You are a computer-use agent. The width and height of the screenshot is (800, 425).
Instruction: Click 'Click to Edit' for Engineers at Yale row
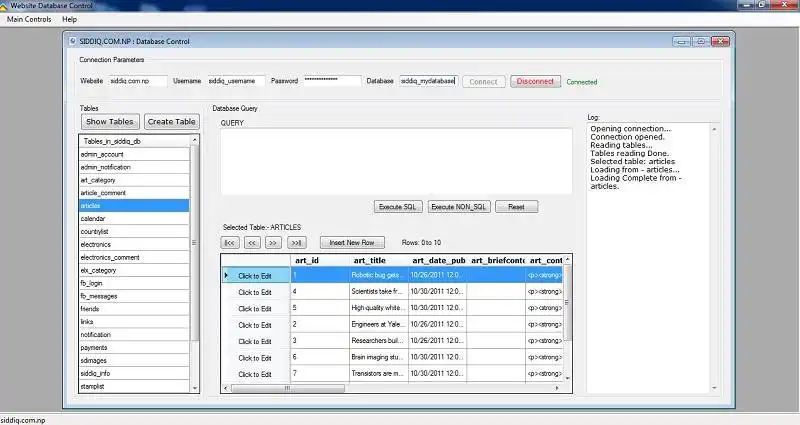point(255,325)
